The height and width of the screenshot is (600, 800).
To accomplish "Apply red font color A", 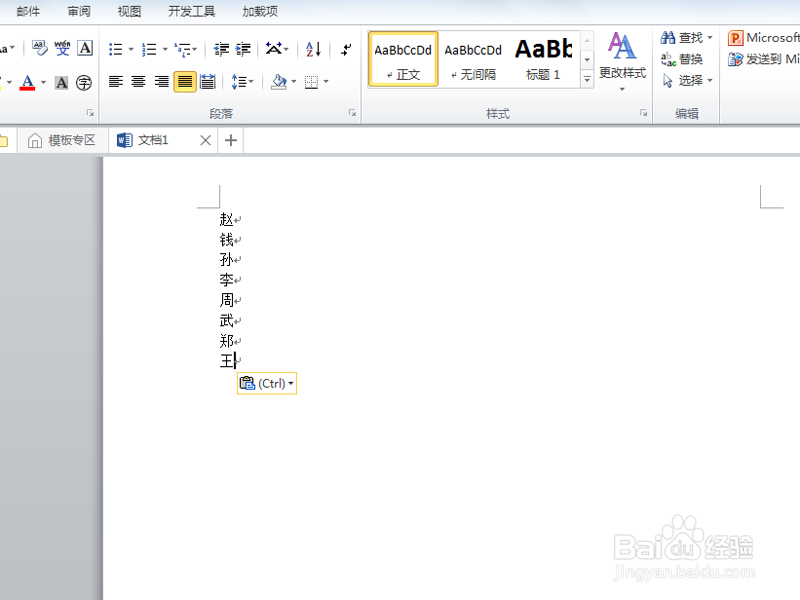I will coord(27,82).
